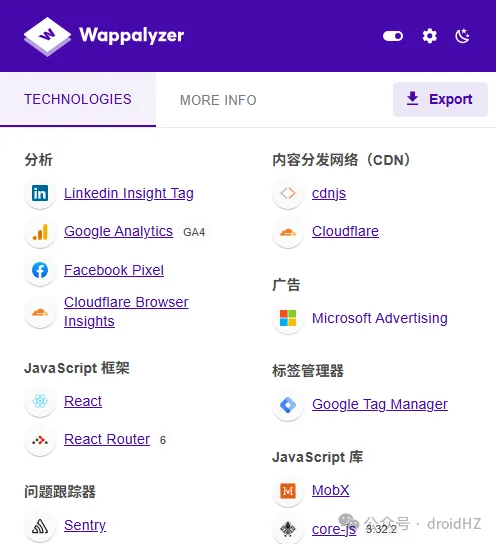Click the React Router dots icon

40,441
